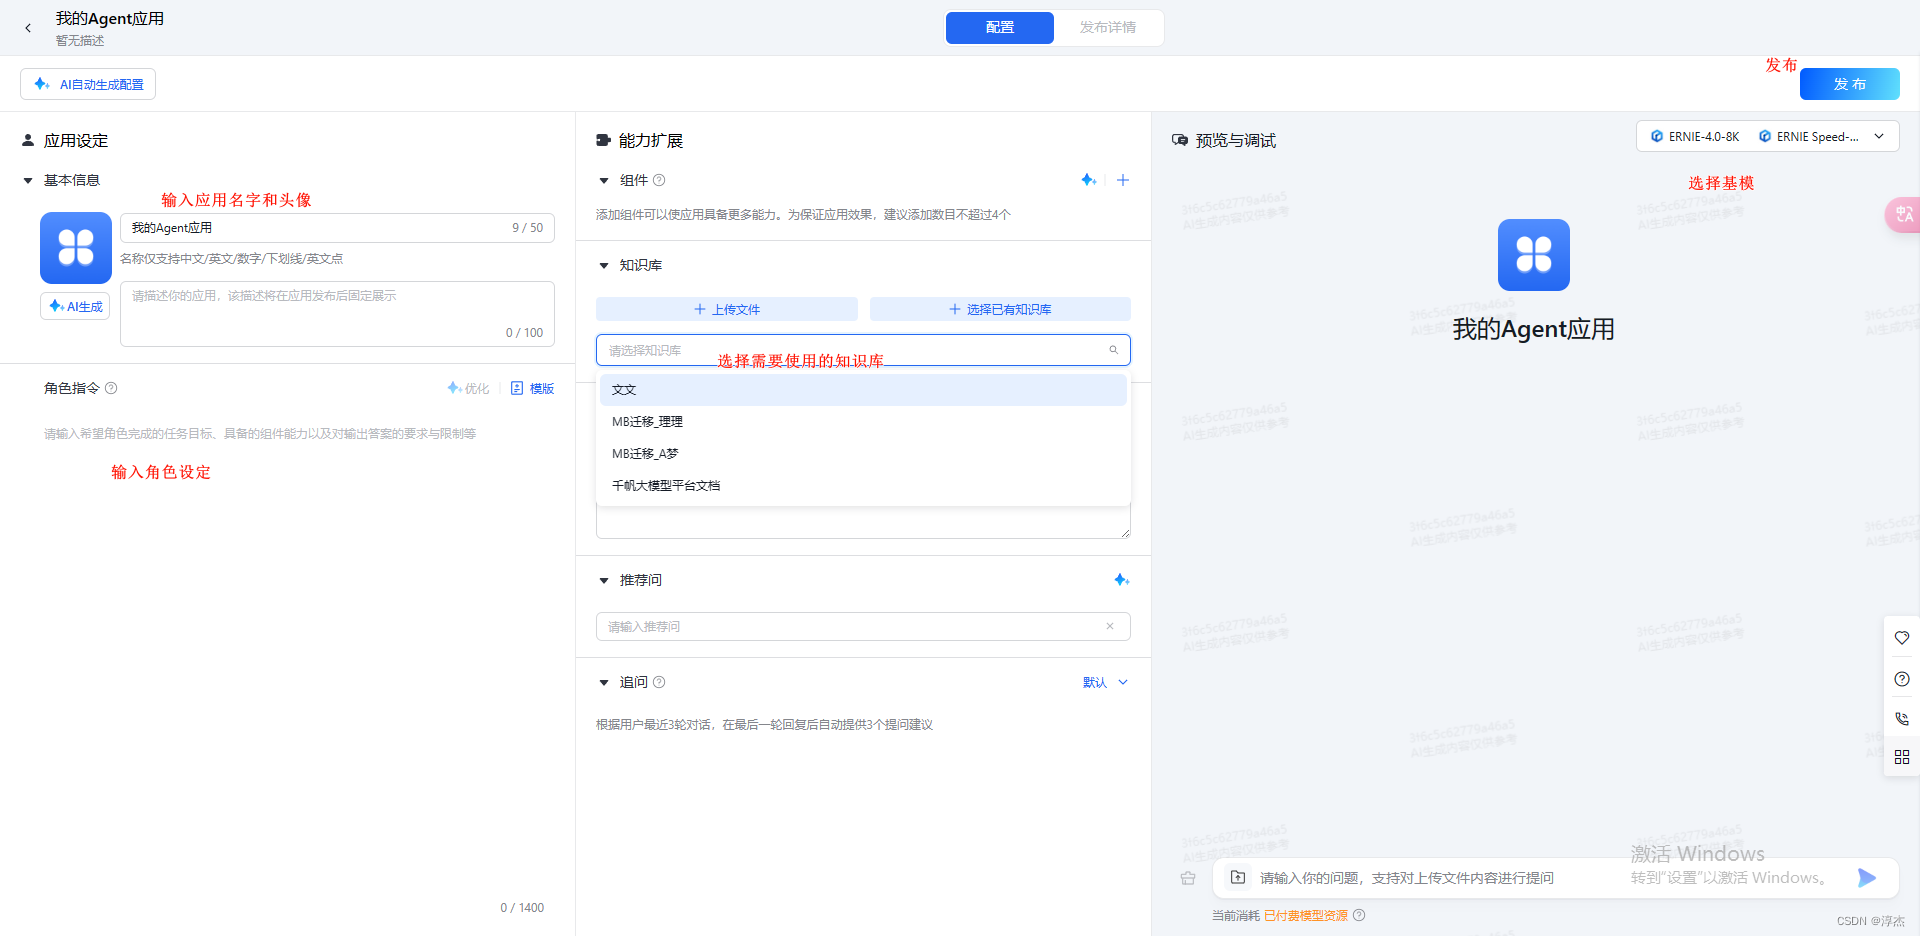
Task: Select 千帆大模型平台文档 option
Action: click(x=863, y=486)
